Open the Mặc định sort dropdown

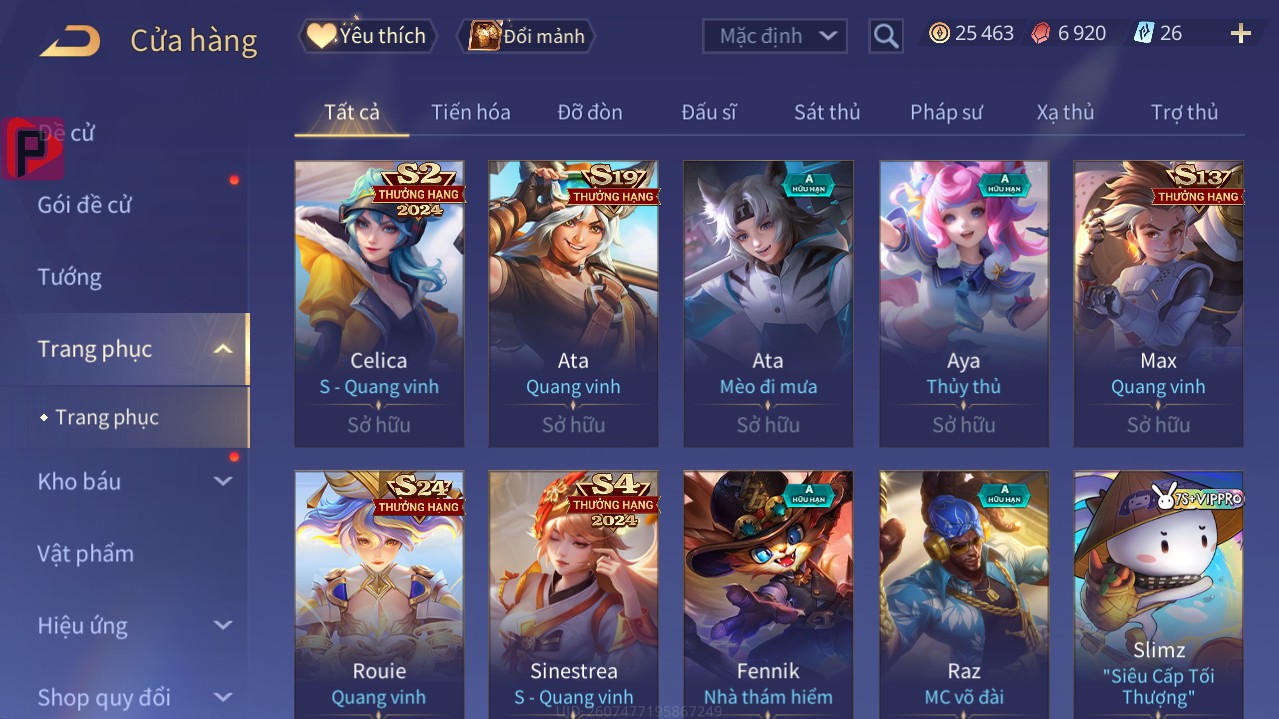pyautogui.click(x=775, y=36)
